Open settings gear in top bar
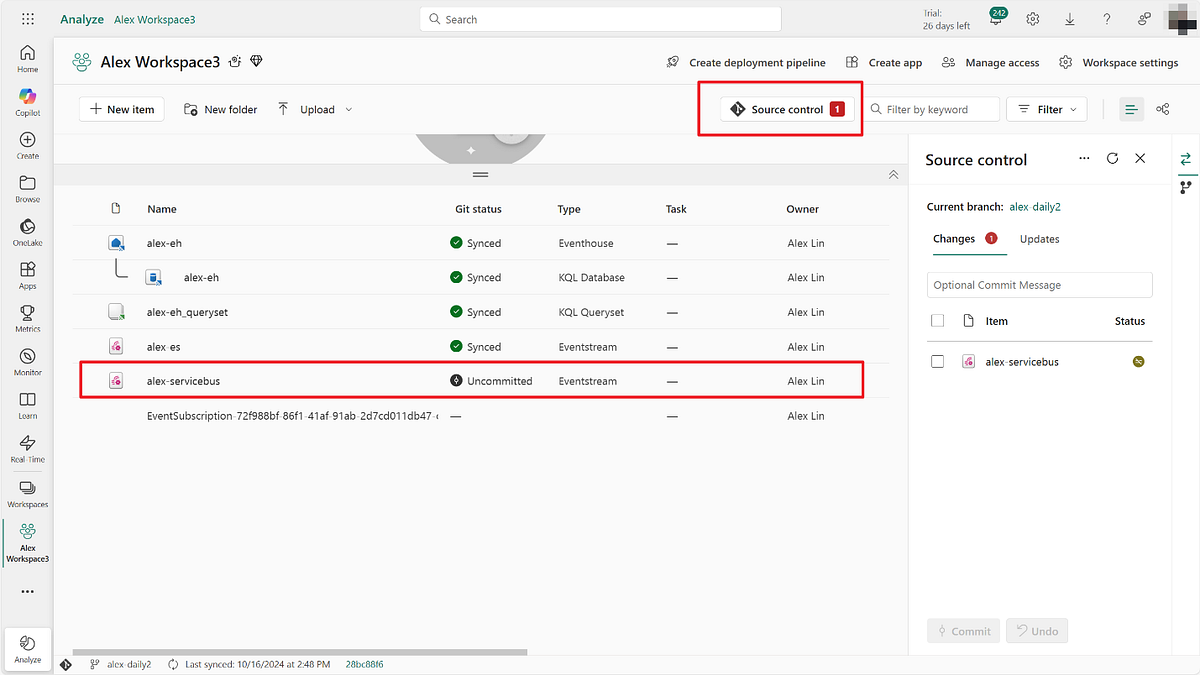The width and height of the screenshot is (1200, 675). tap(1033, 19)
